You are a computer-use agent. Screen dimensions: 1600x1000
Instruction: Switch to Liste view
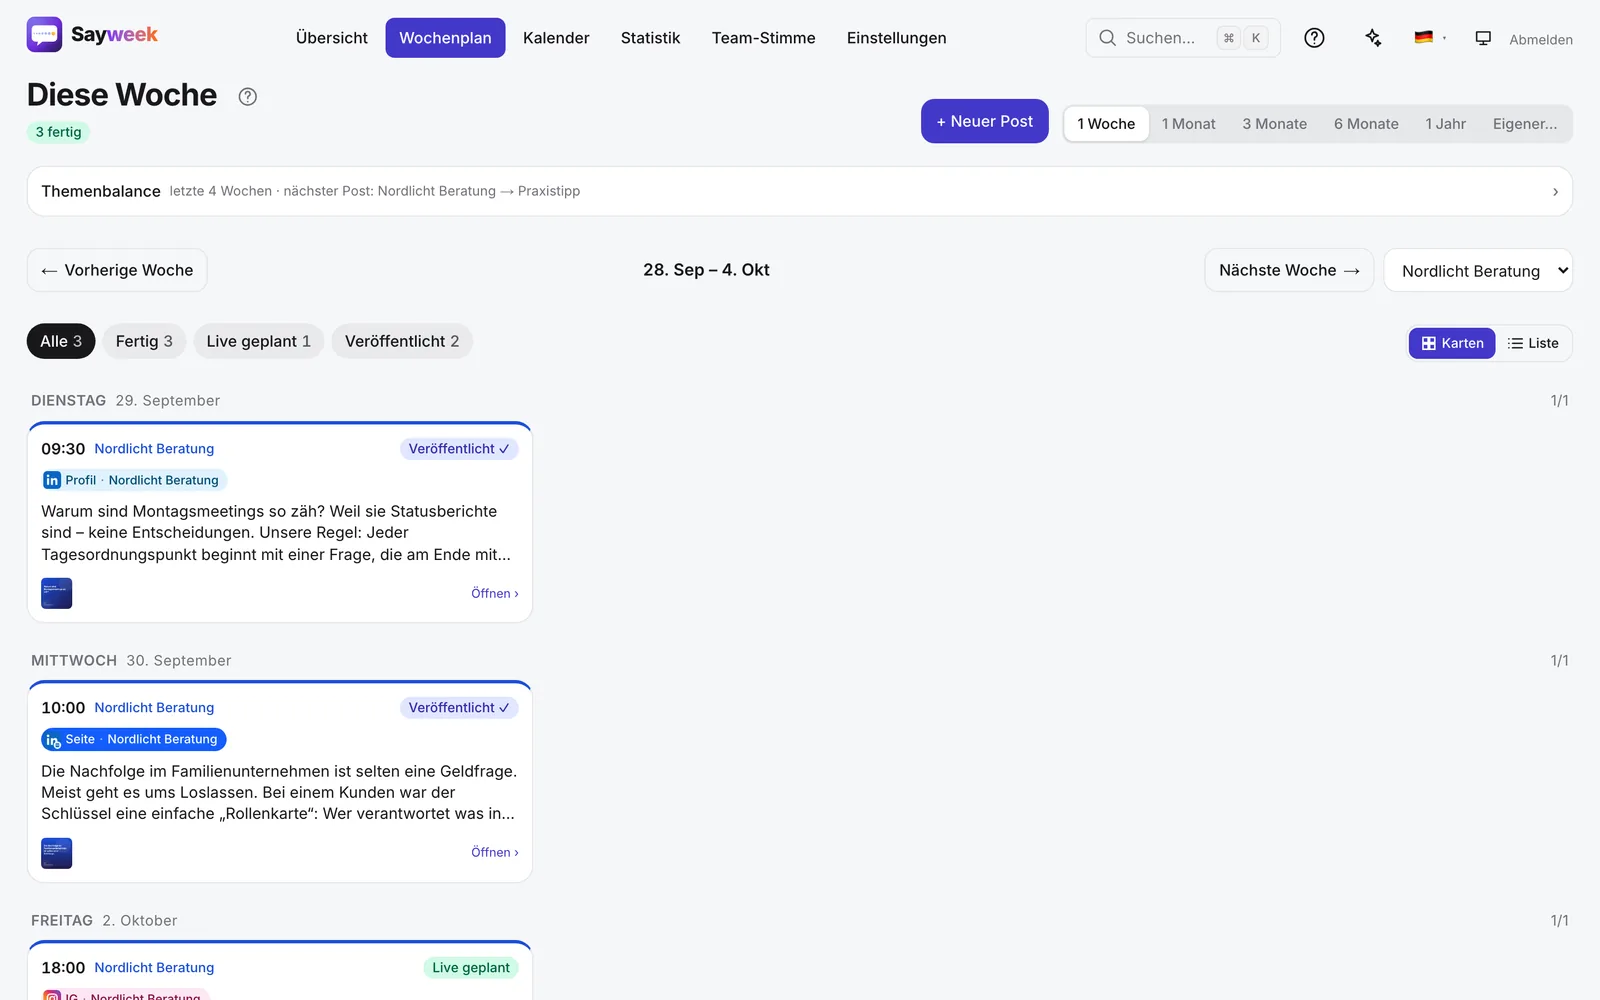click(1533, 343)
